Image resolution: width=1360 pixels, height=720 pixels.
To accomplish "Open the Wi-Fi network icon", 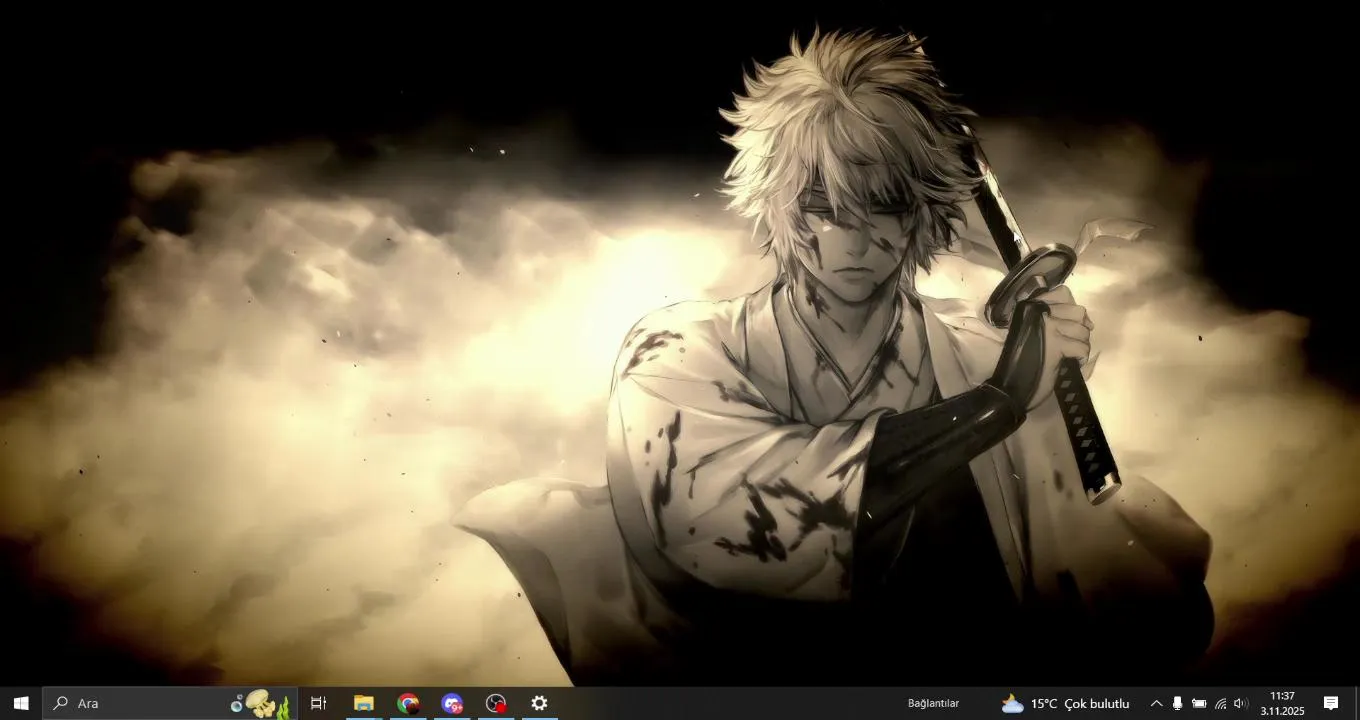I will point(1220,703).
